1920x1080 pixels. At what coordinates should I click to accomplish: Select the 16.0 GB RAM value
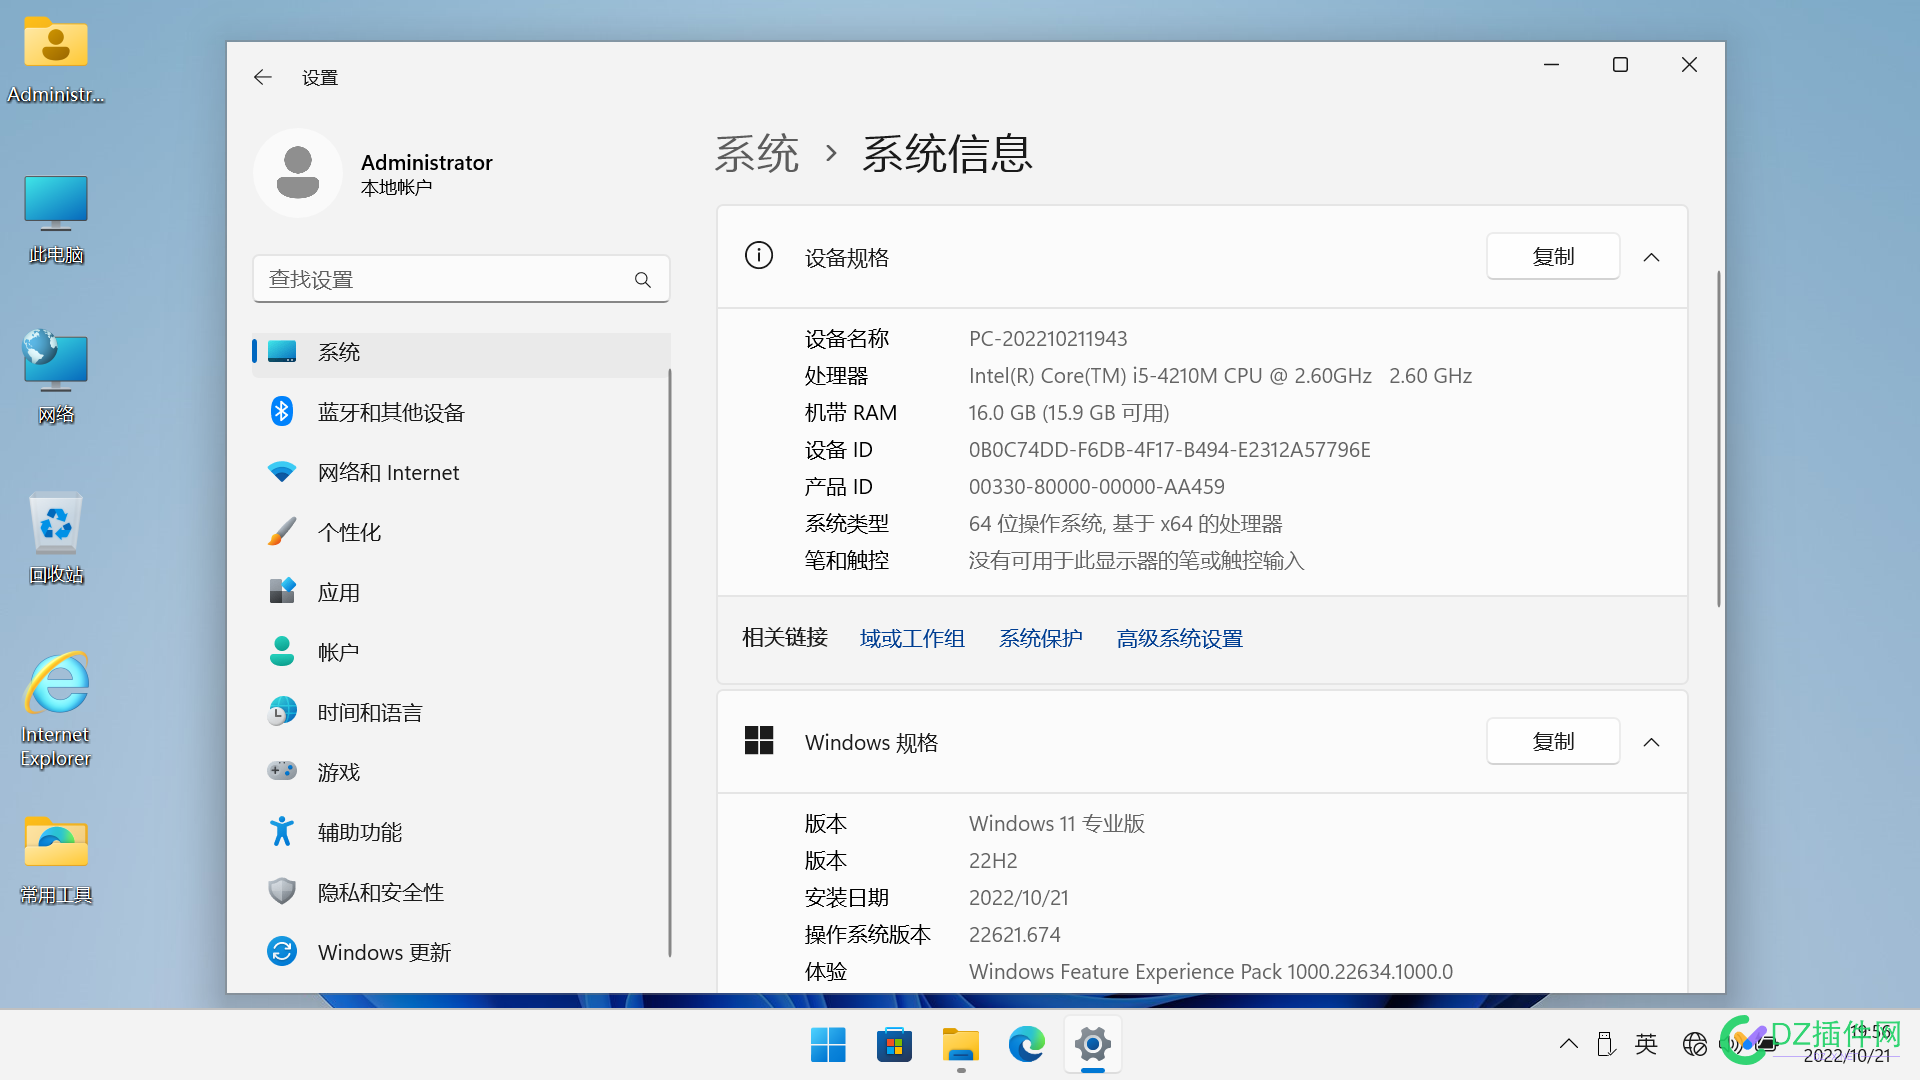[x=1069, y=413]
